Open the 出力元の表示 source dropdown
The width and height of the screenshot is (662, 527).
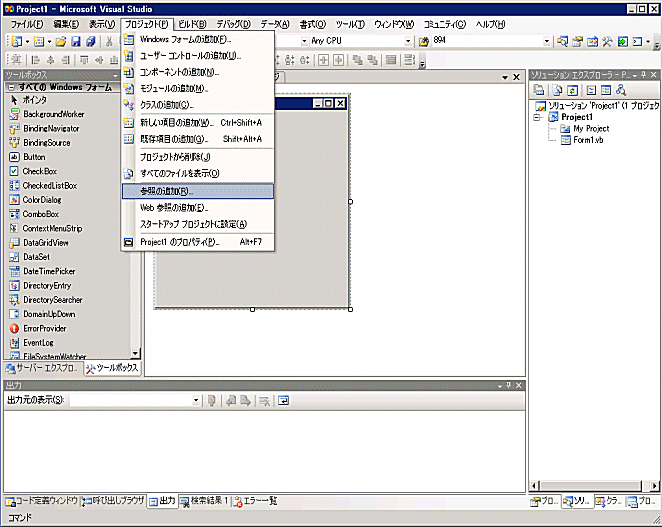point(196,400)
